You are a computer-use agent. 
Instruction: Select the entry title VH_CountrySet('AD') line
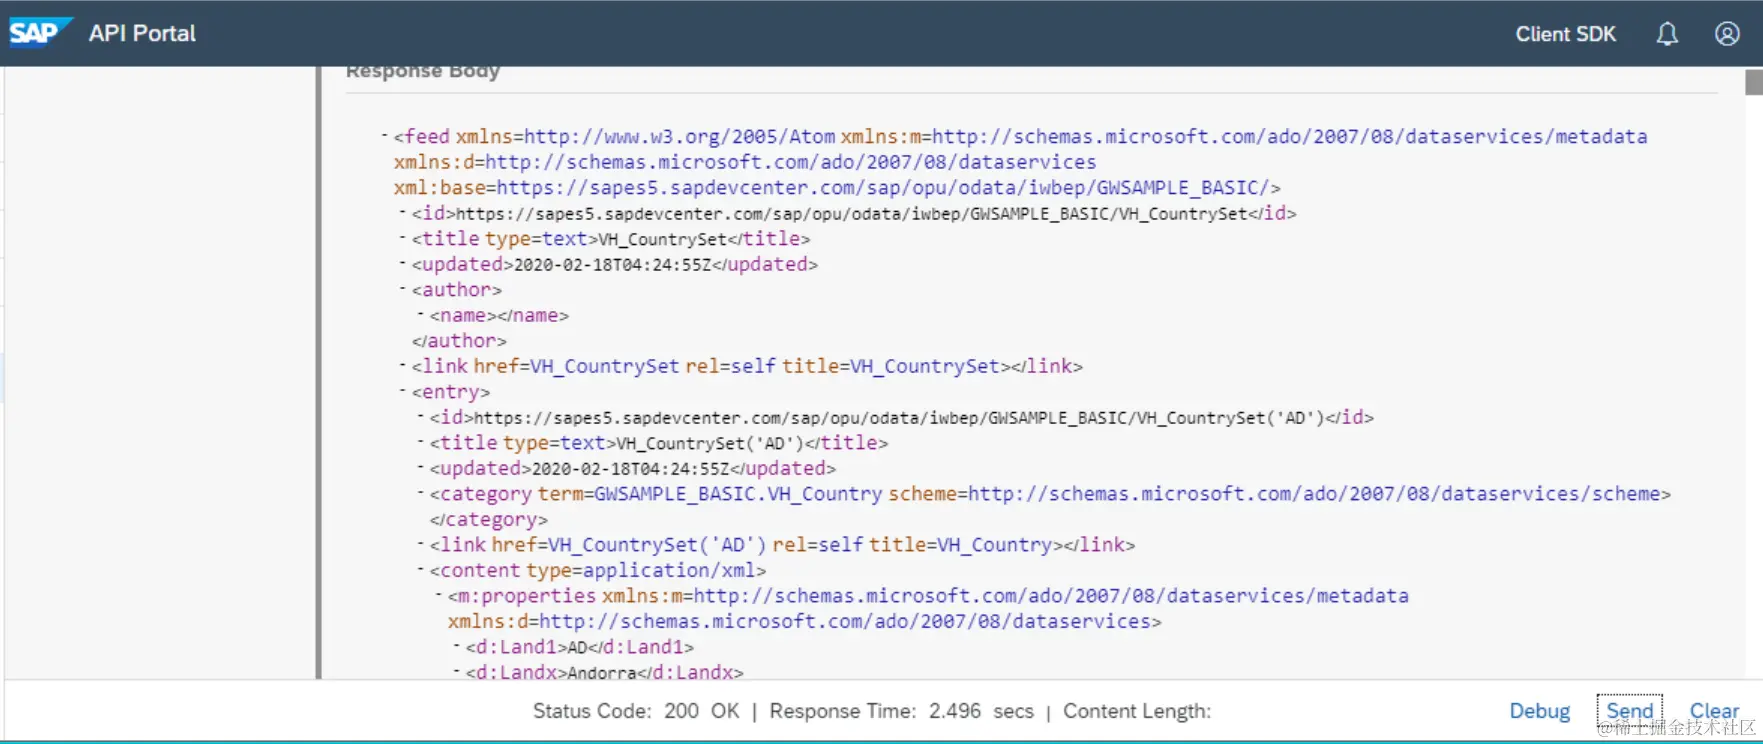(658, 442)
